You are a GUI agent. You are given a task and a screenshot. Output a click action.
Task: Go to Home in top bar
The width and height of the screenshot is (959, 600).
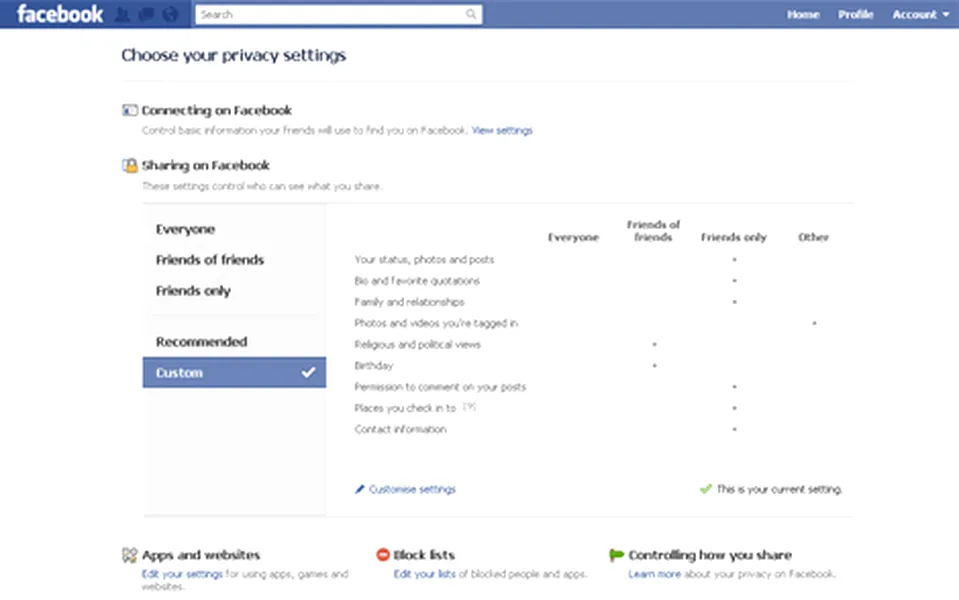(x=803, y=15)
